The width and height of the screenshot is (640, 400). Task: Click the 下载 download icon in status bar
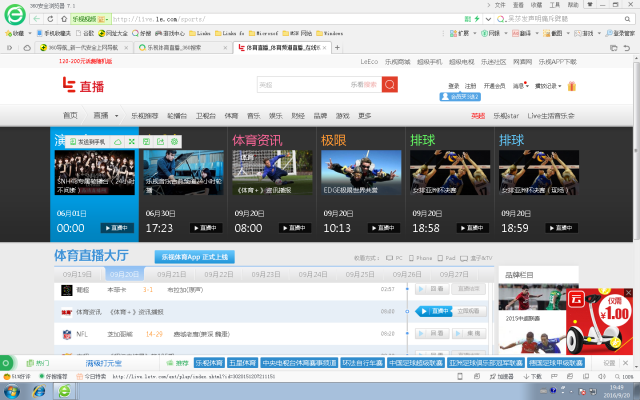click(x=533, y=376)
